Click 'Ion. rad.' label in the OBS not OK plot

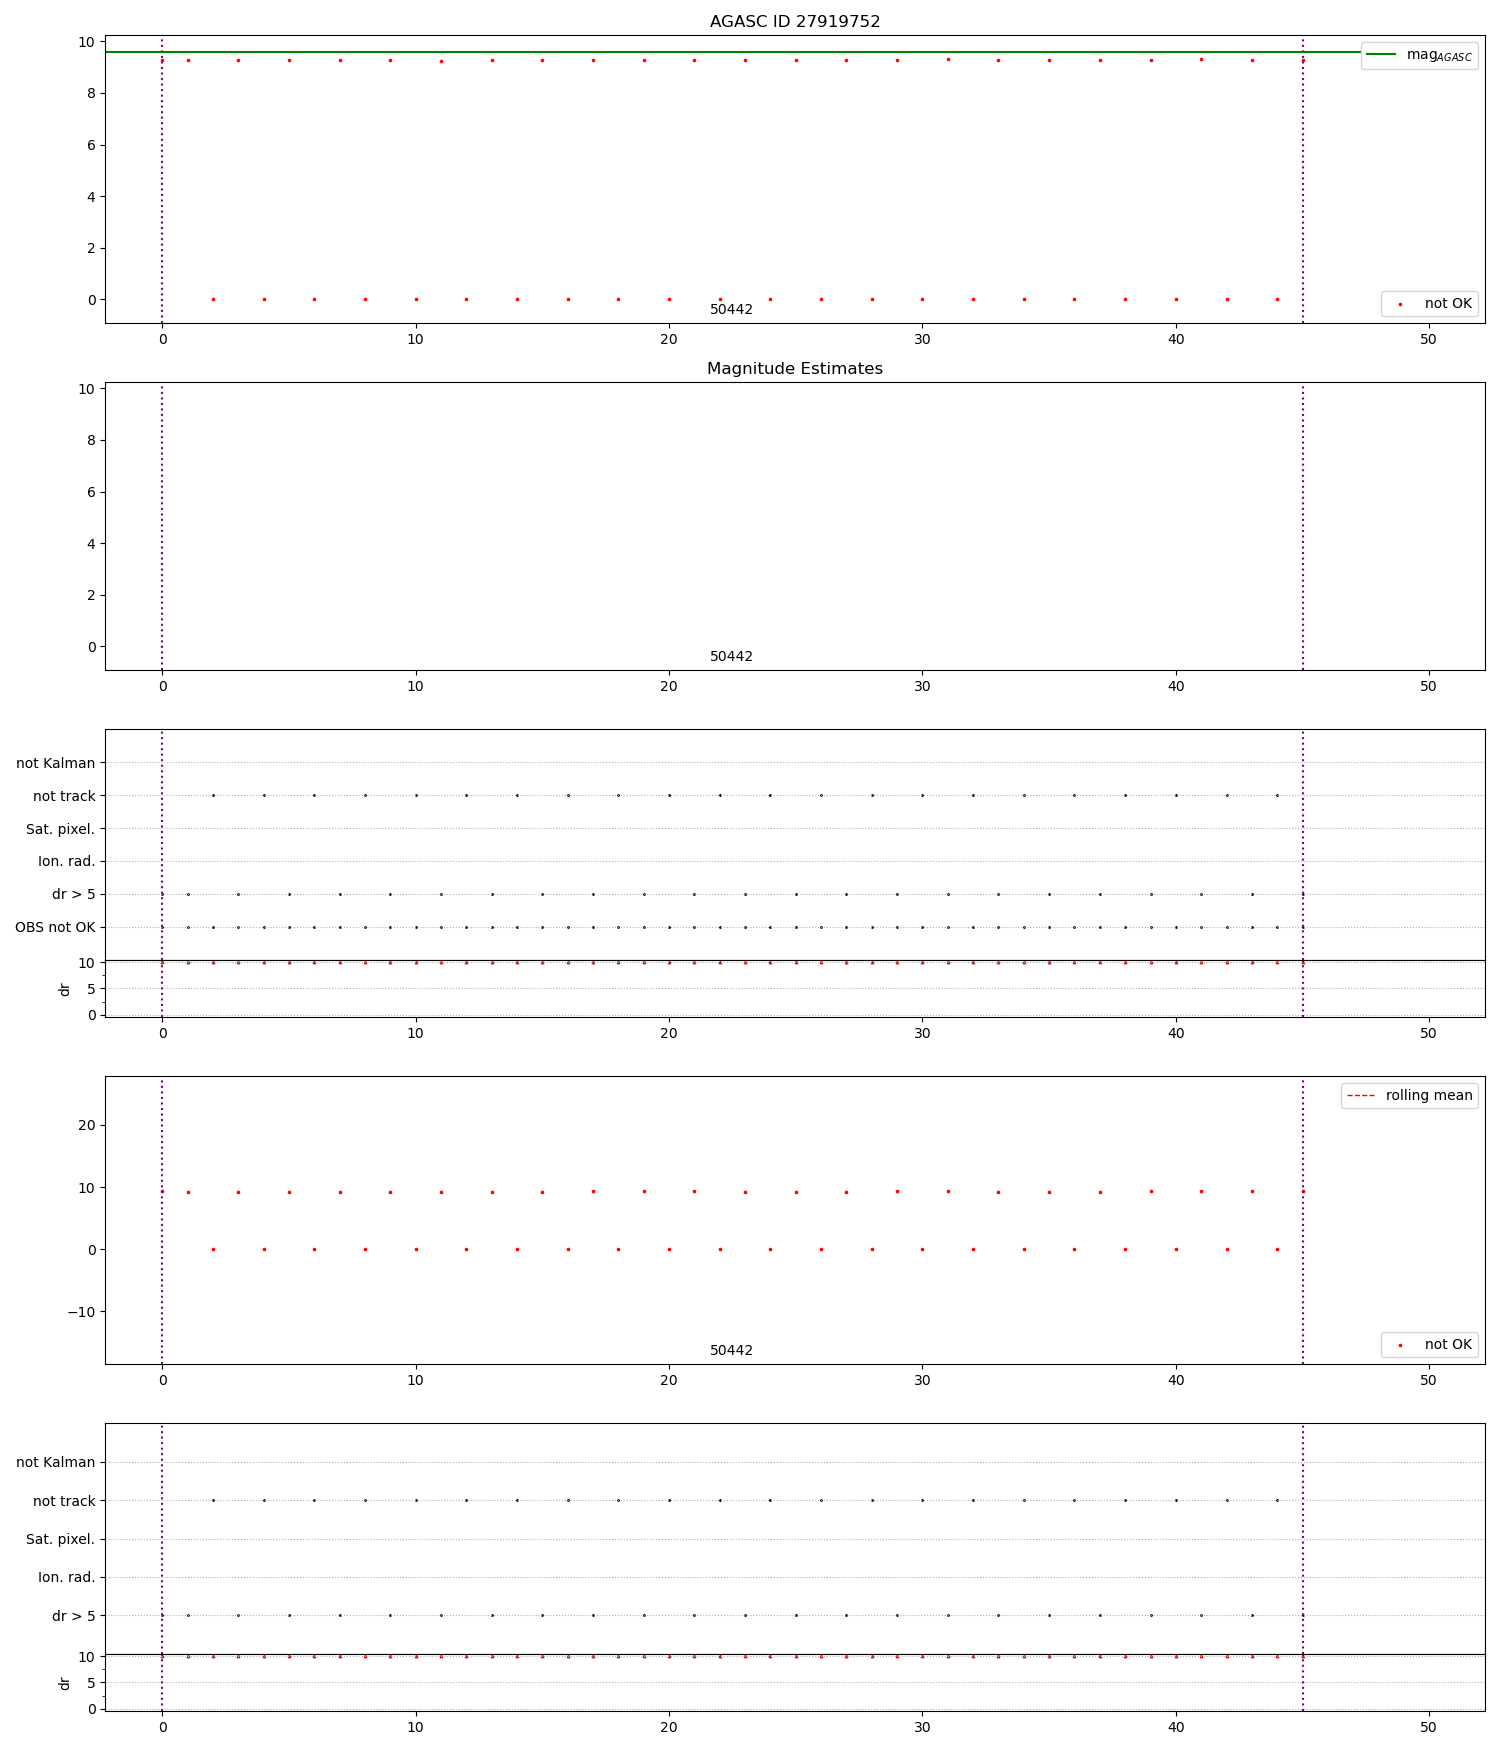tap(67, 862)
